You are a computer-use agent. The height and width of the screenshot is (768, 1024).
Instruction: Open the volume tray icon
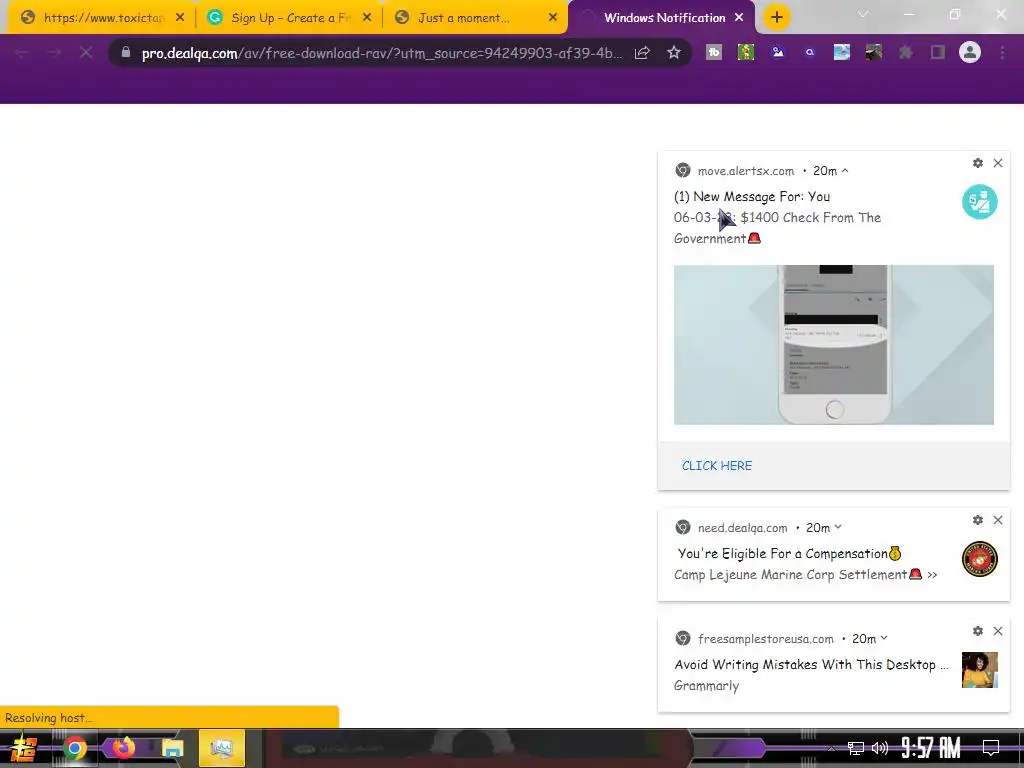880,748
